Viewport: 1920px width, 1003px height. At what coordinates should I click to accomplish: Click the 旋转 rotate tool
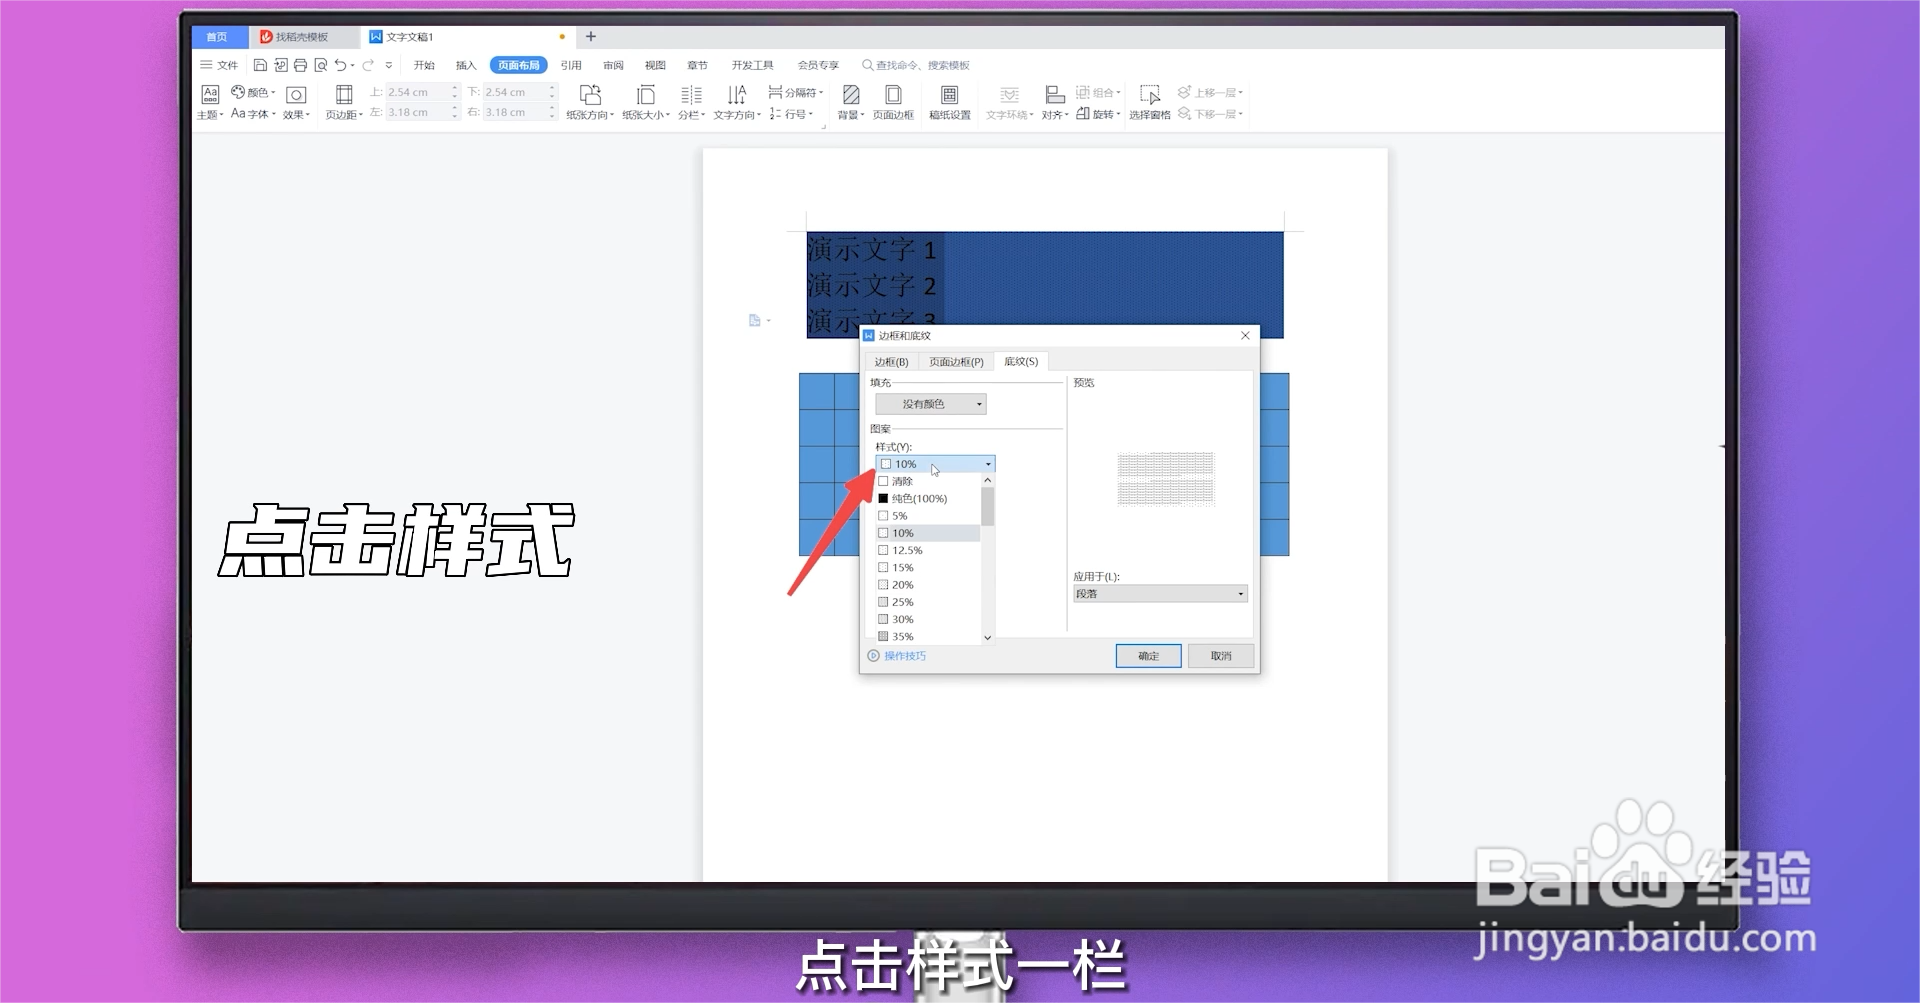[x=1098, y=114]
